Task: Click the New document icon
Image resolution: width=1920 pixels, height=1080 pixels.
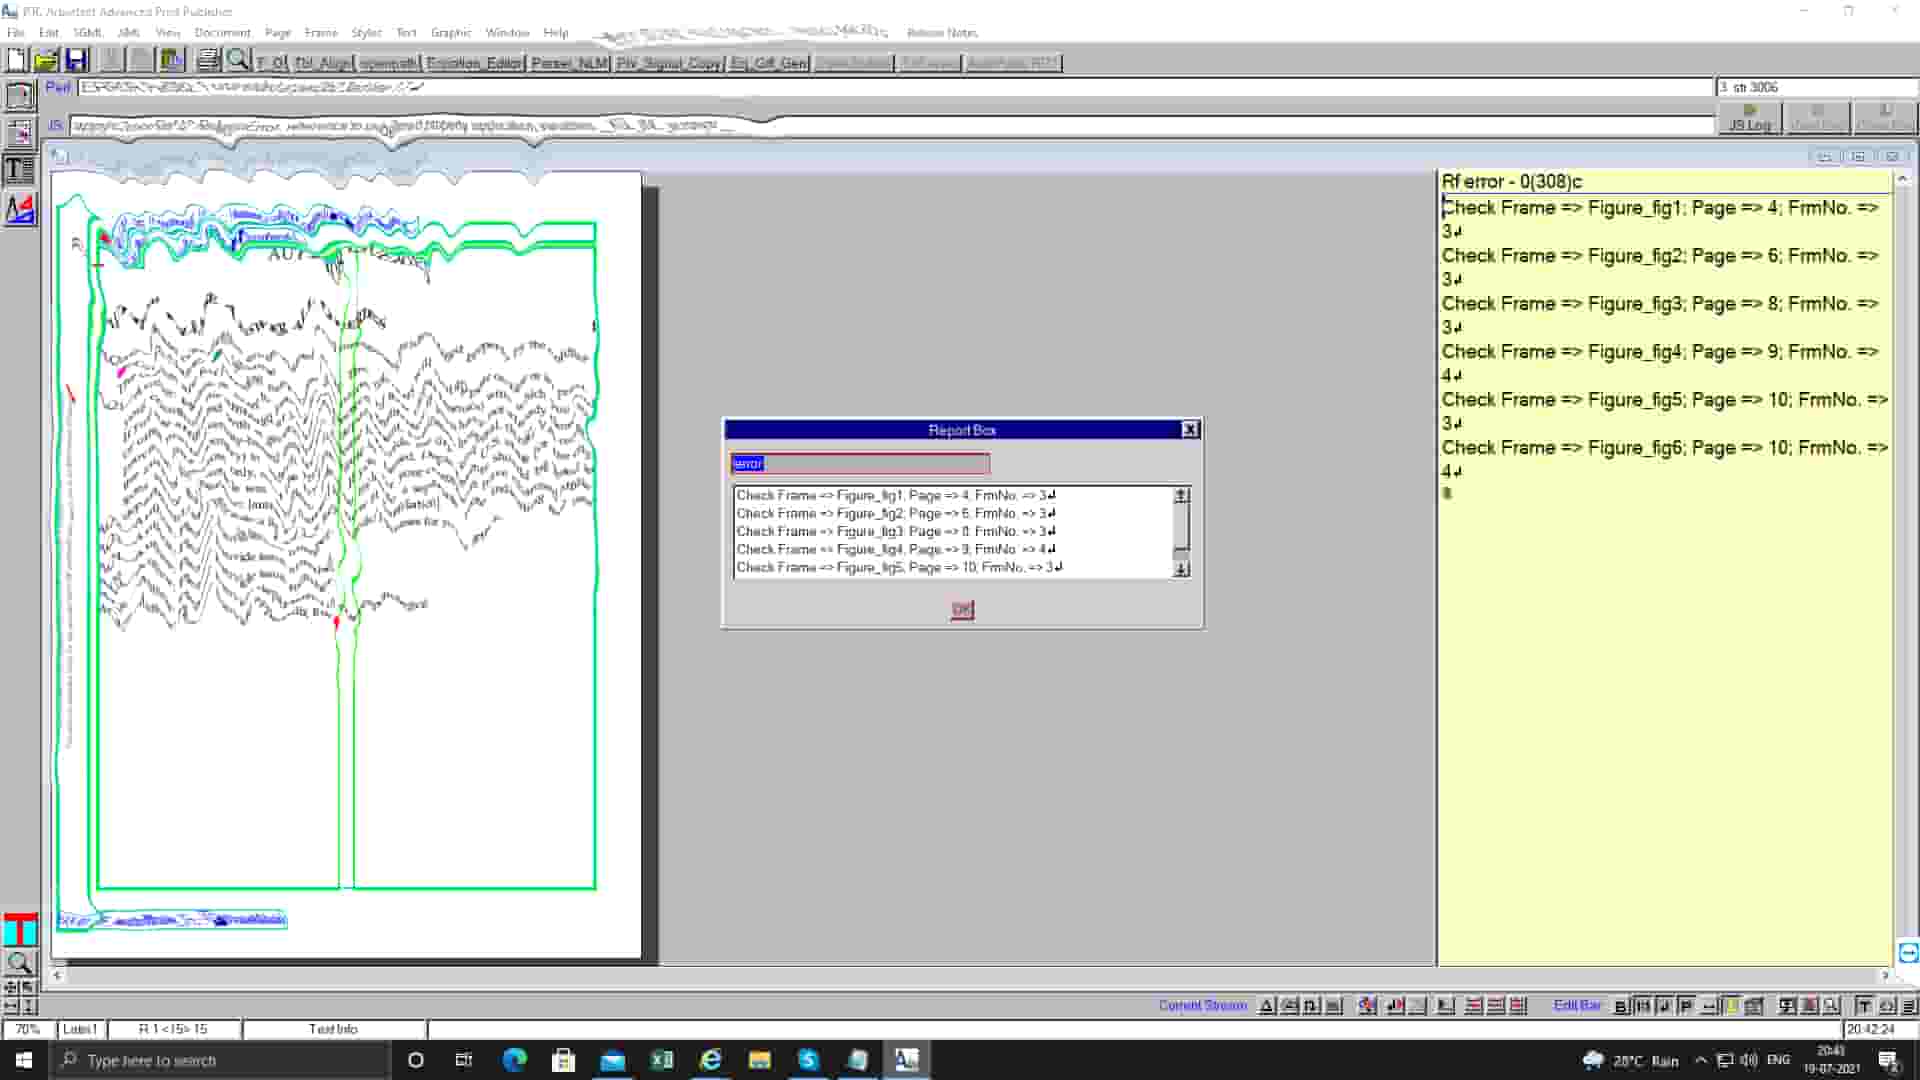Action: point(16,60)
